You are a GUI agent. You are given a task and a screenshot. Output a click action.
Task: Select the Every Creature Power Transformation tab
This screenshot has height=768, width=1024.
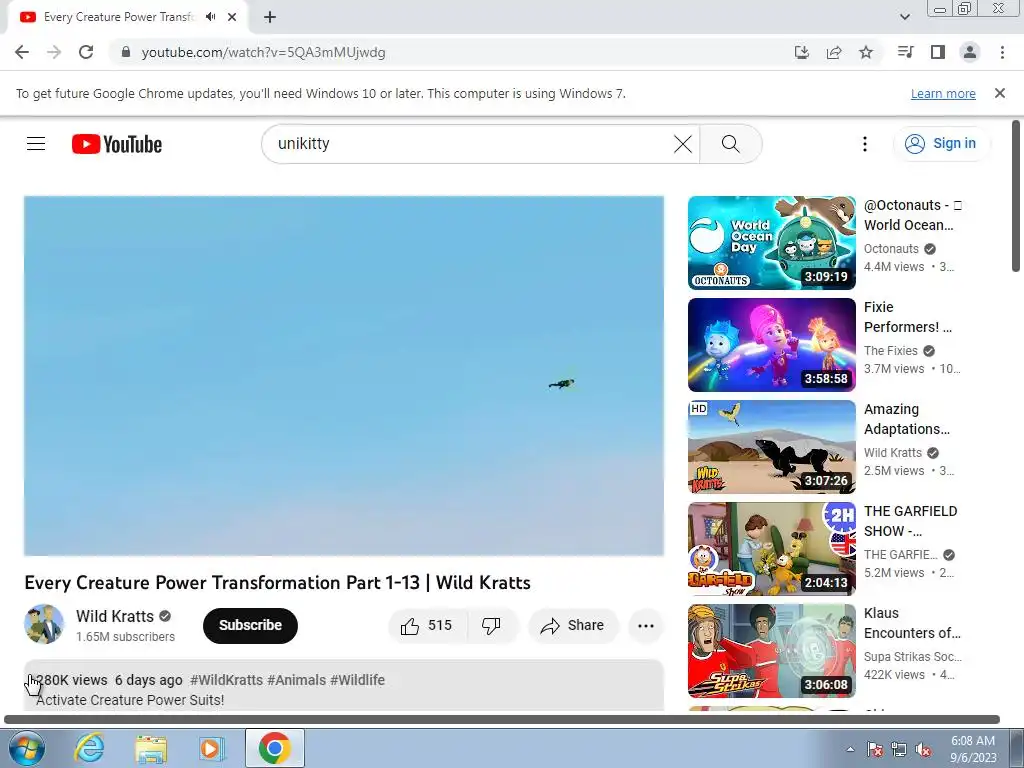(x=119, y=18)
